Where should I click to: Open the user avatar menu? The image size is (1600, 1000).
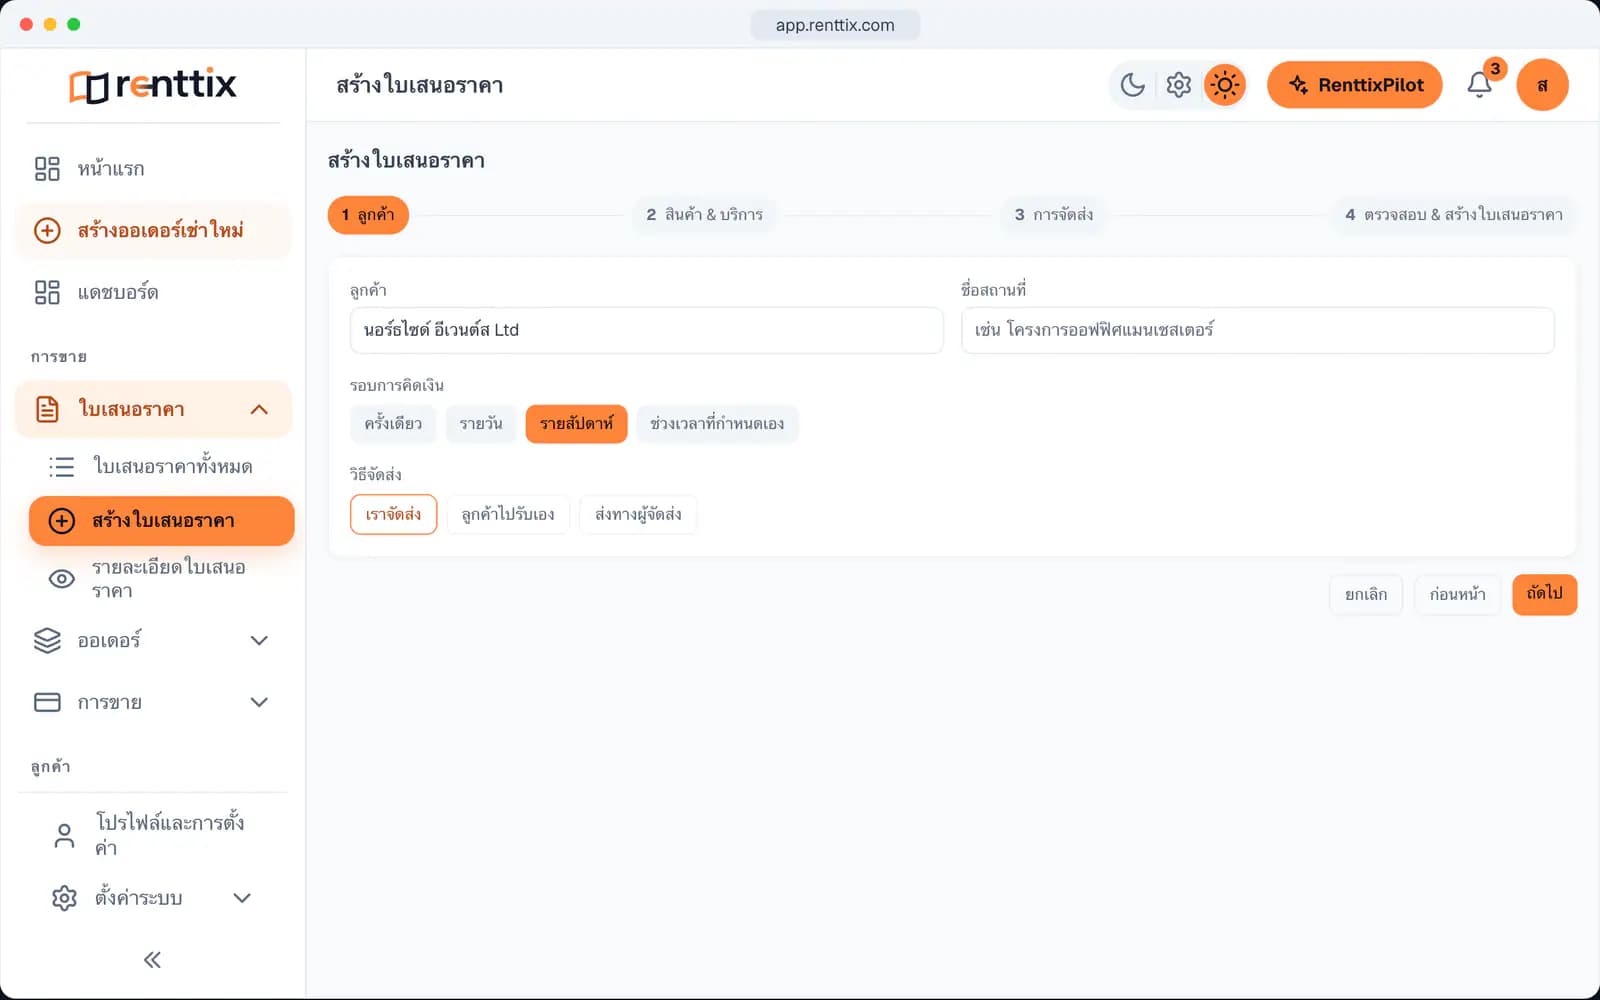click(1542, 85)
